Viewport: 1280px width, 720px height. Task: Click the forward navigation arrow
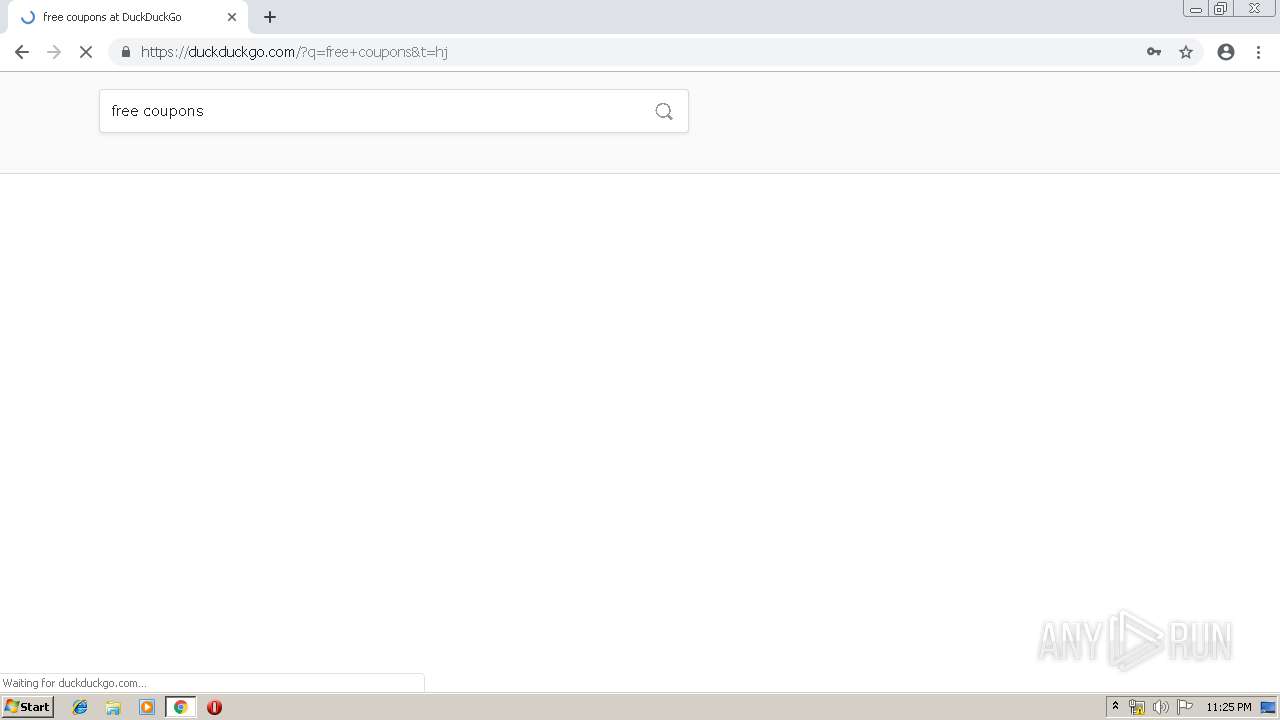[x=54, y=52]
